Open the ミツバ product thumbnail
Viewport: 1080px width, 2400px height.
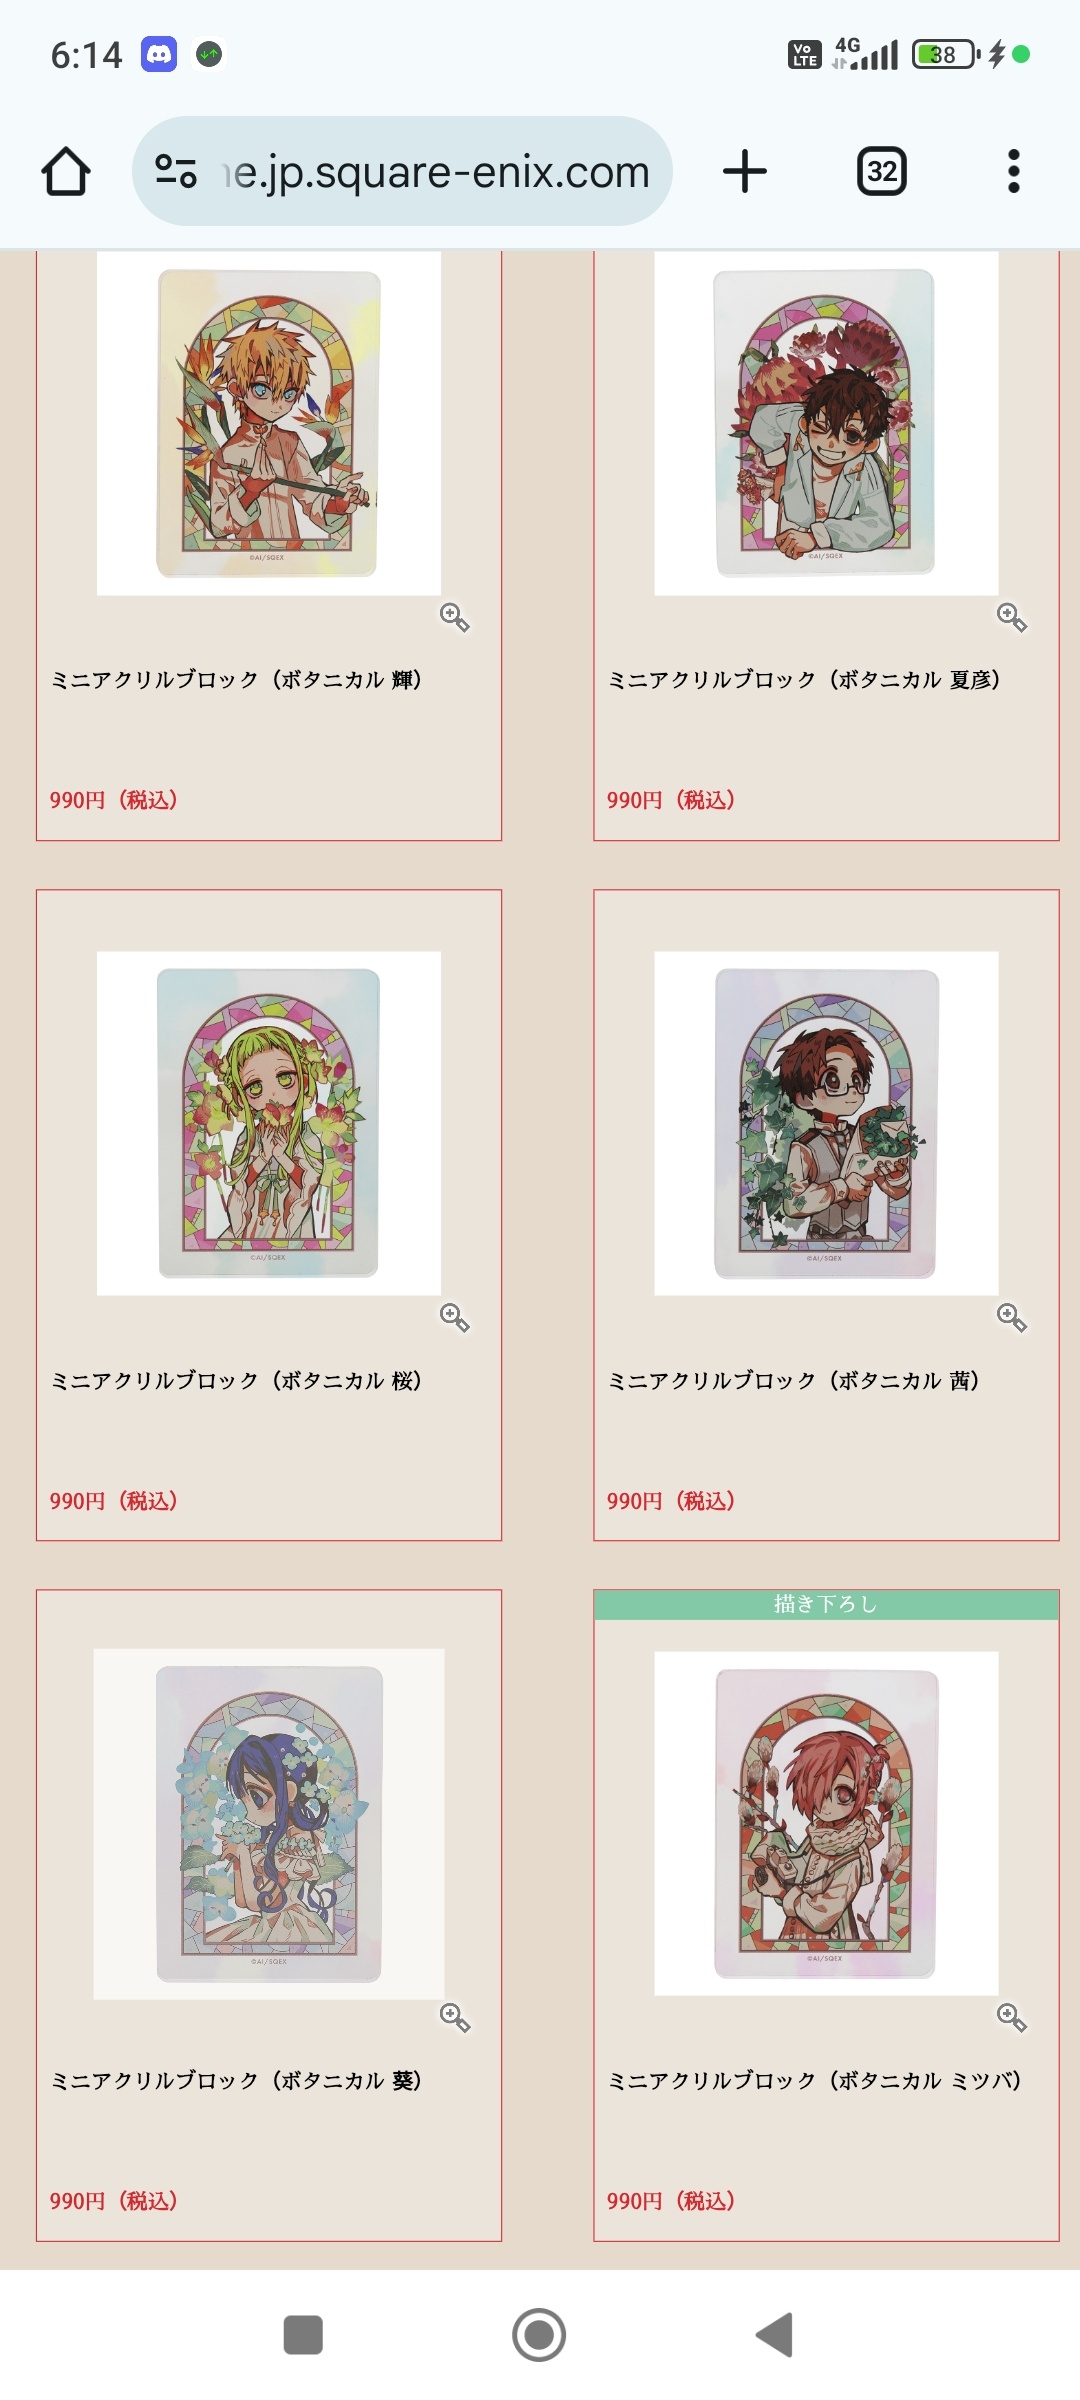(x=826, y=1823)
